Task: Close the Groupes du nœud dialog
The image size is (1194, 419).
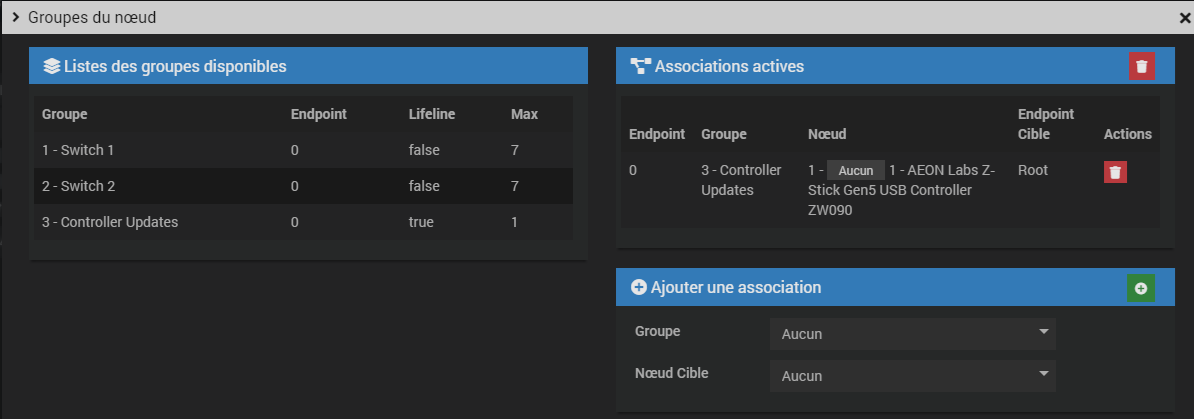Action: click(1185, 18)
